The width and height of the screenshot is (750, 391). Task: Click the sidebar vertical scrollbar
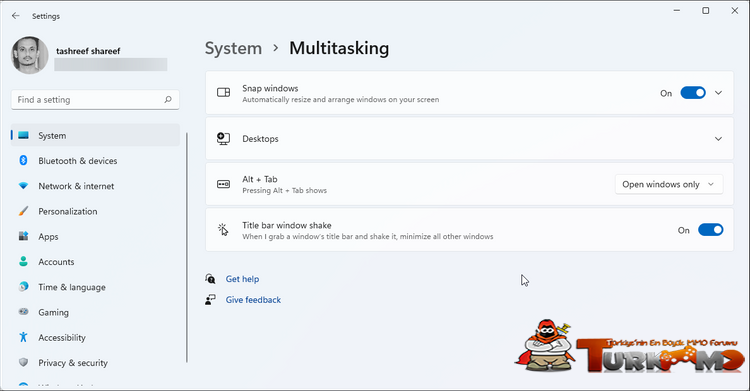[x=187, y=247]
